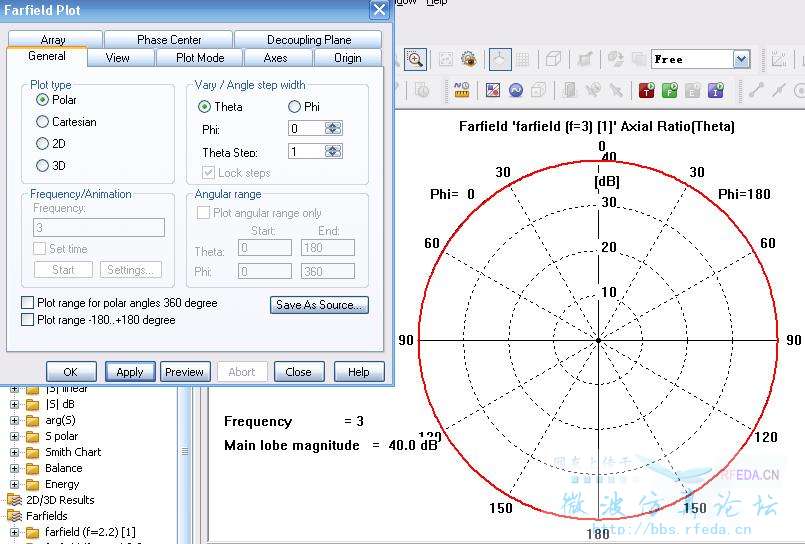Click the wireframe cube icon
Image resolution: width=805 pixels, height=544 pixels.
(553, 60)
